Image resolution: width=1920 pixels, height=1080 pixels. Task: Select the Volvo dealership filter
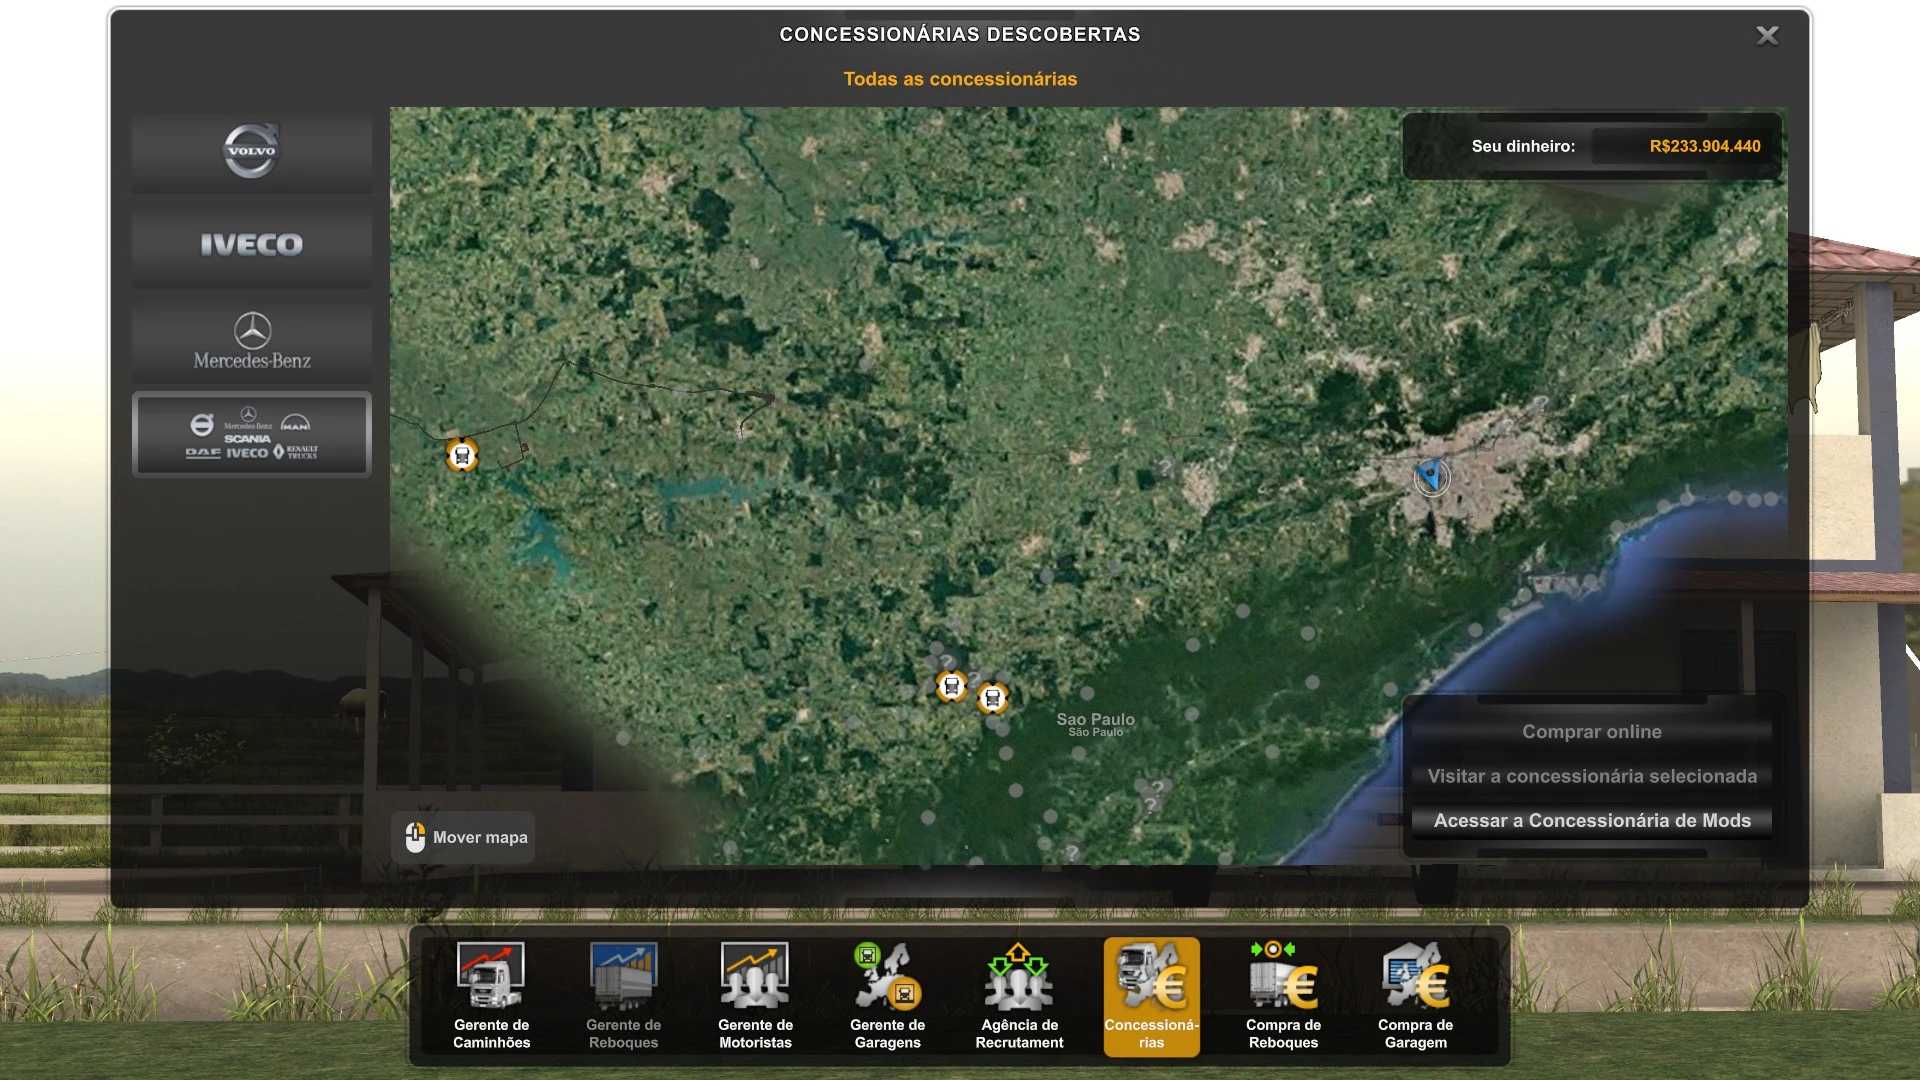(251, 151)
